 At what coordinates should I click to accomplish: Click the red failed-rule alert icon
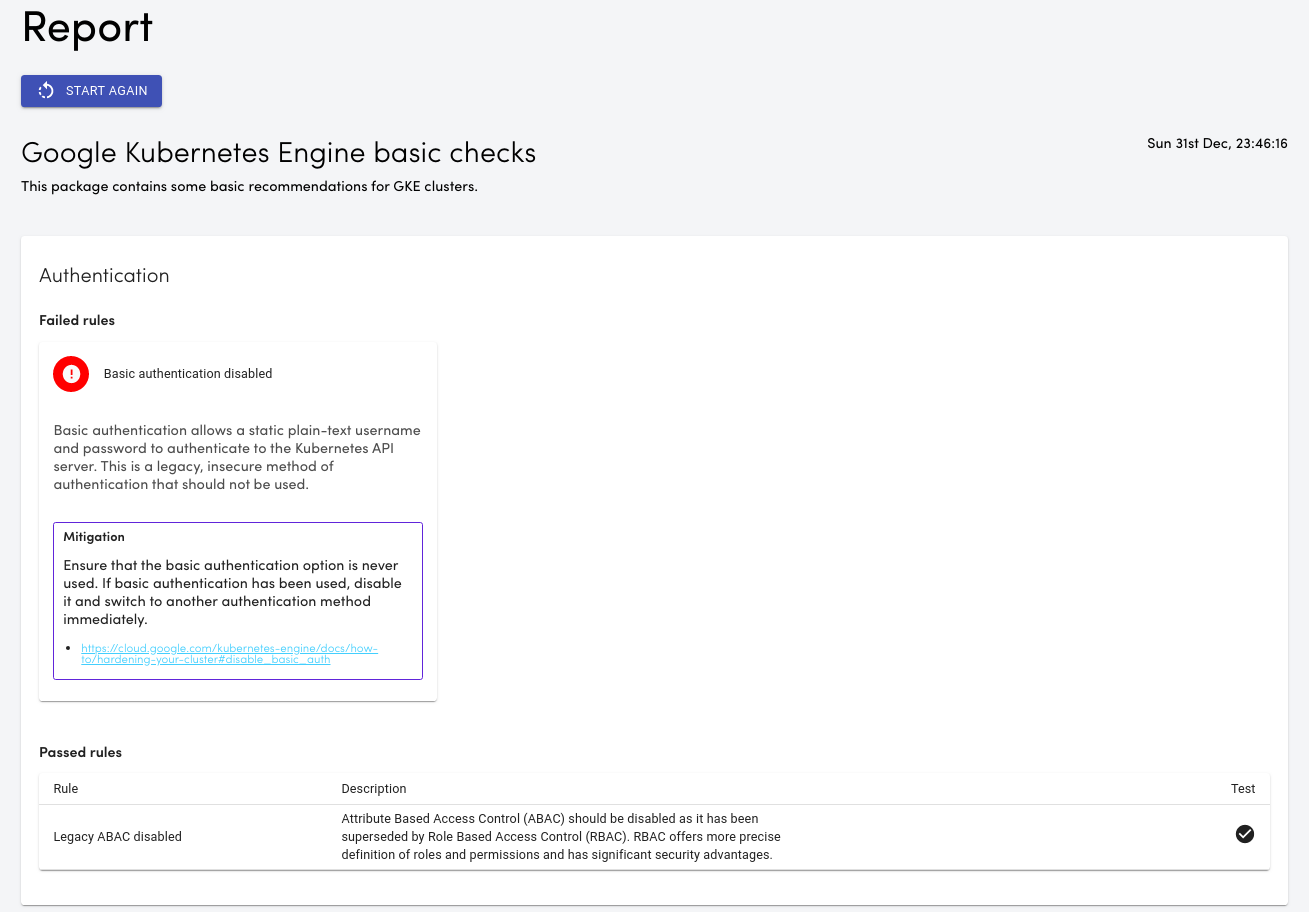(x=71, y=374)
